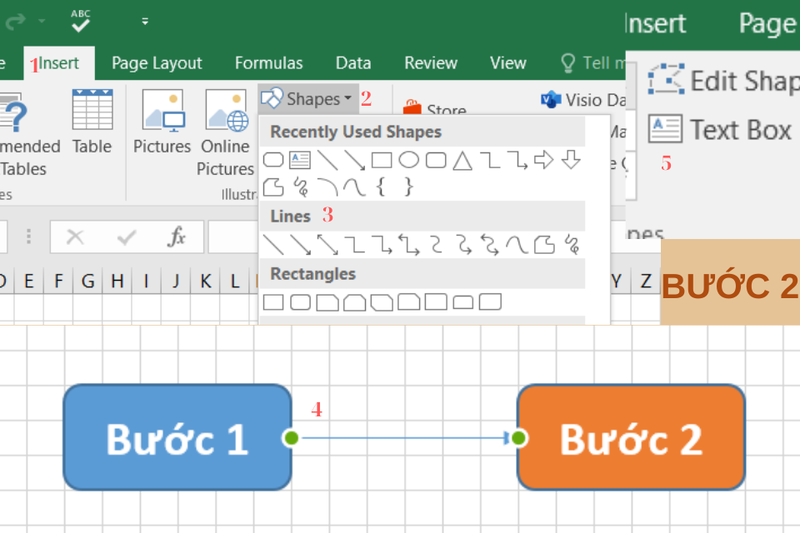Click the connector arrow between the two shapes
The width and height of the screenshot is (800, 533).
click(x=405, y=438)
